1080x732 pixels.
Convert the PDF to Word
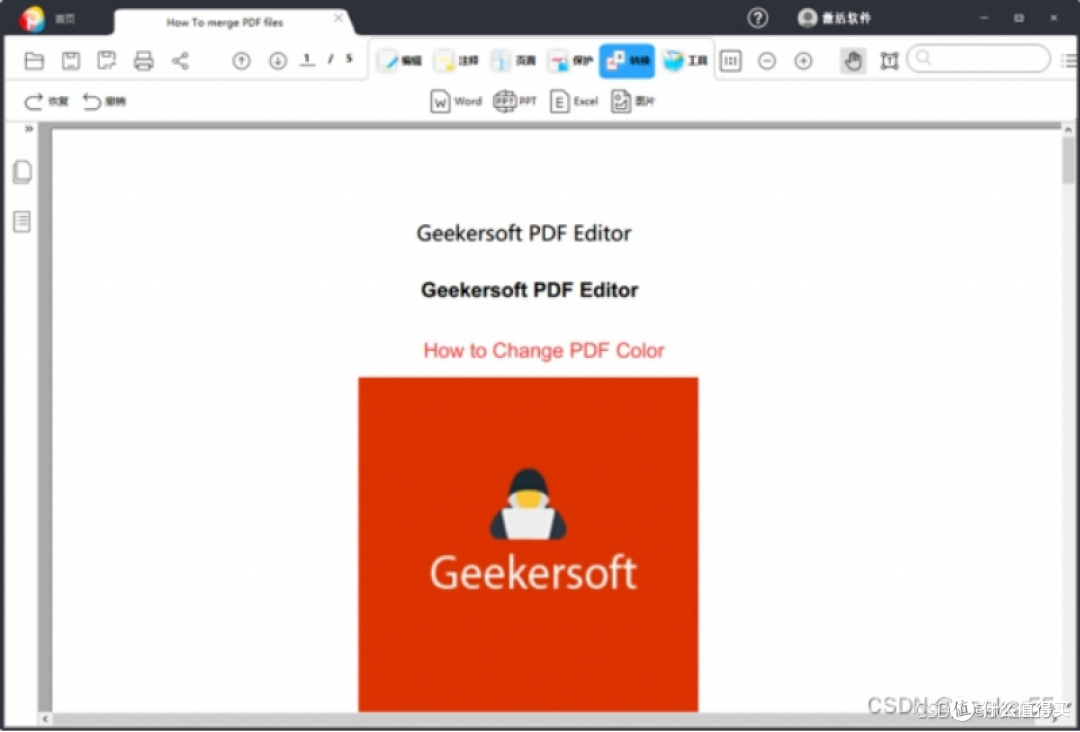tap(455, 100)
